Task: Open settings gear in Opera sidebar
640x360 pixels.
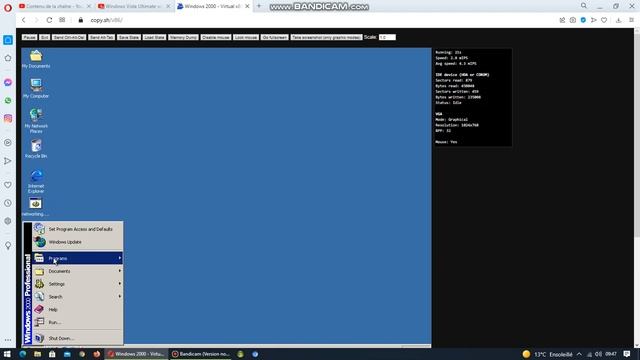Action: pos(8,221)
